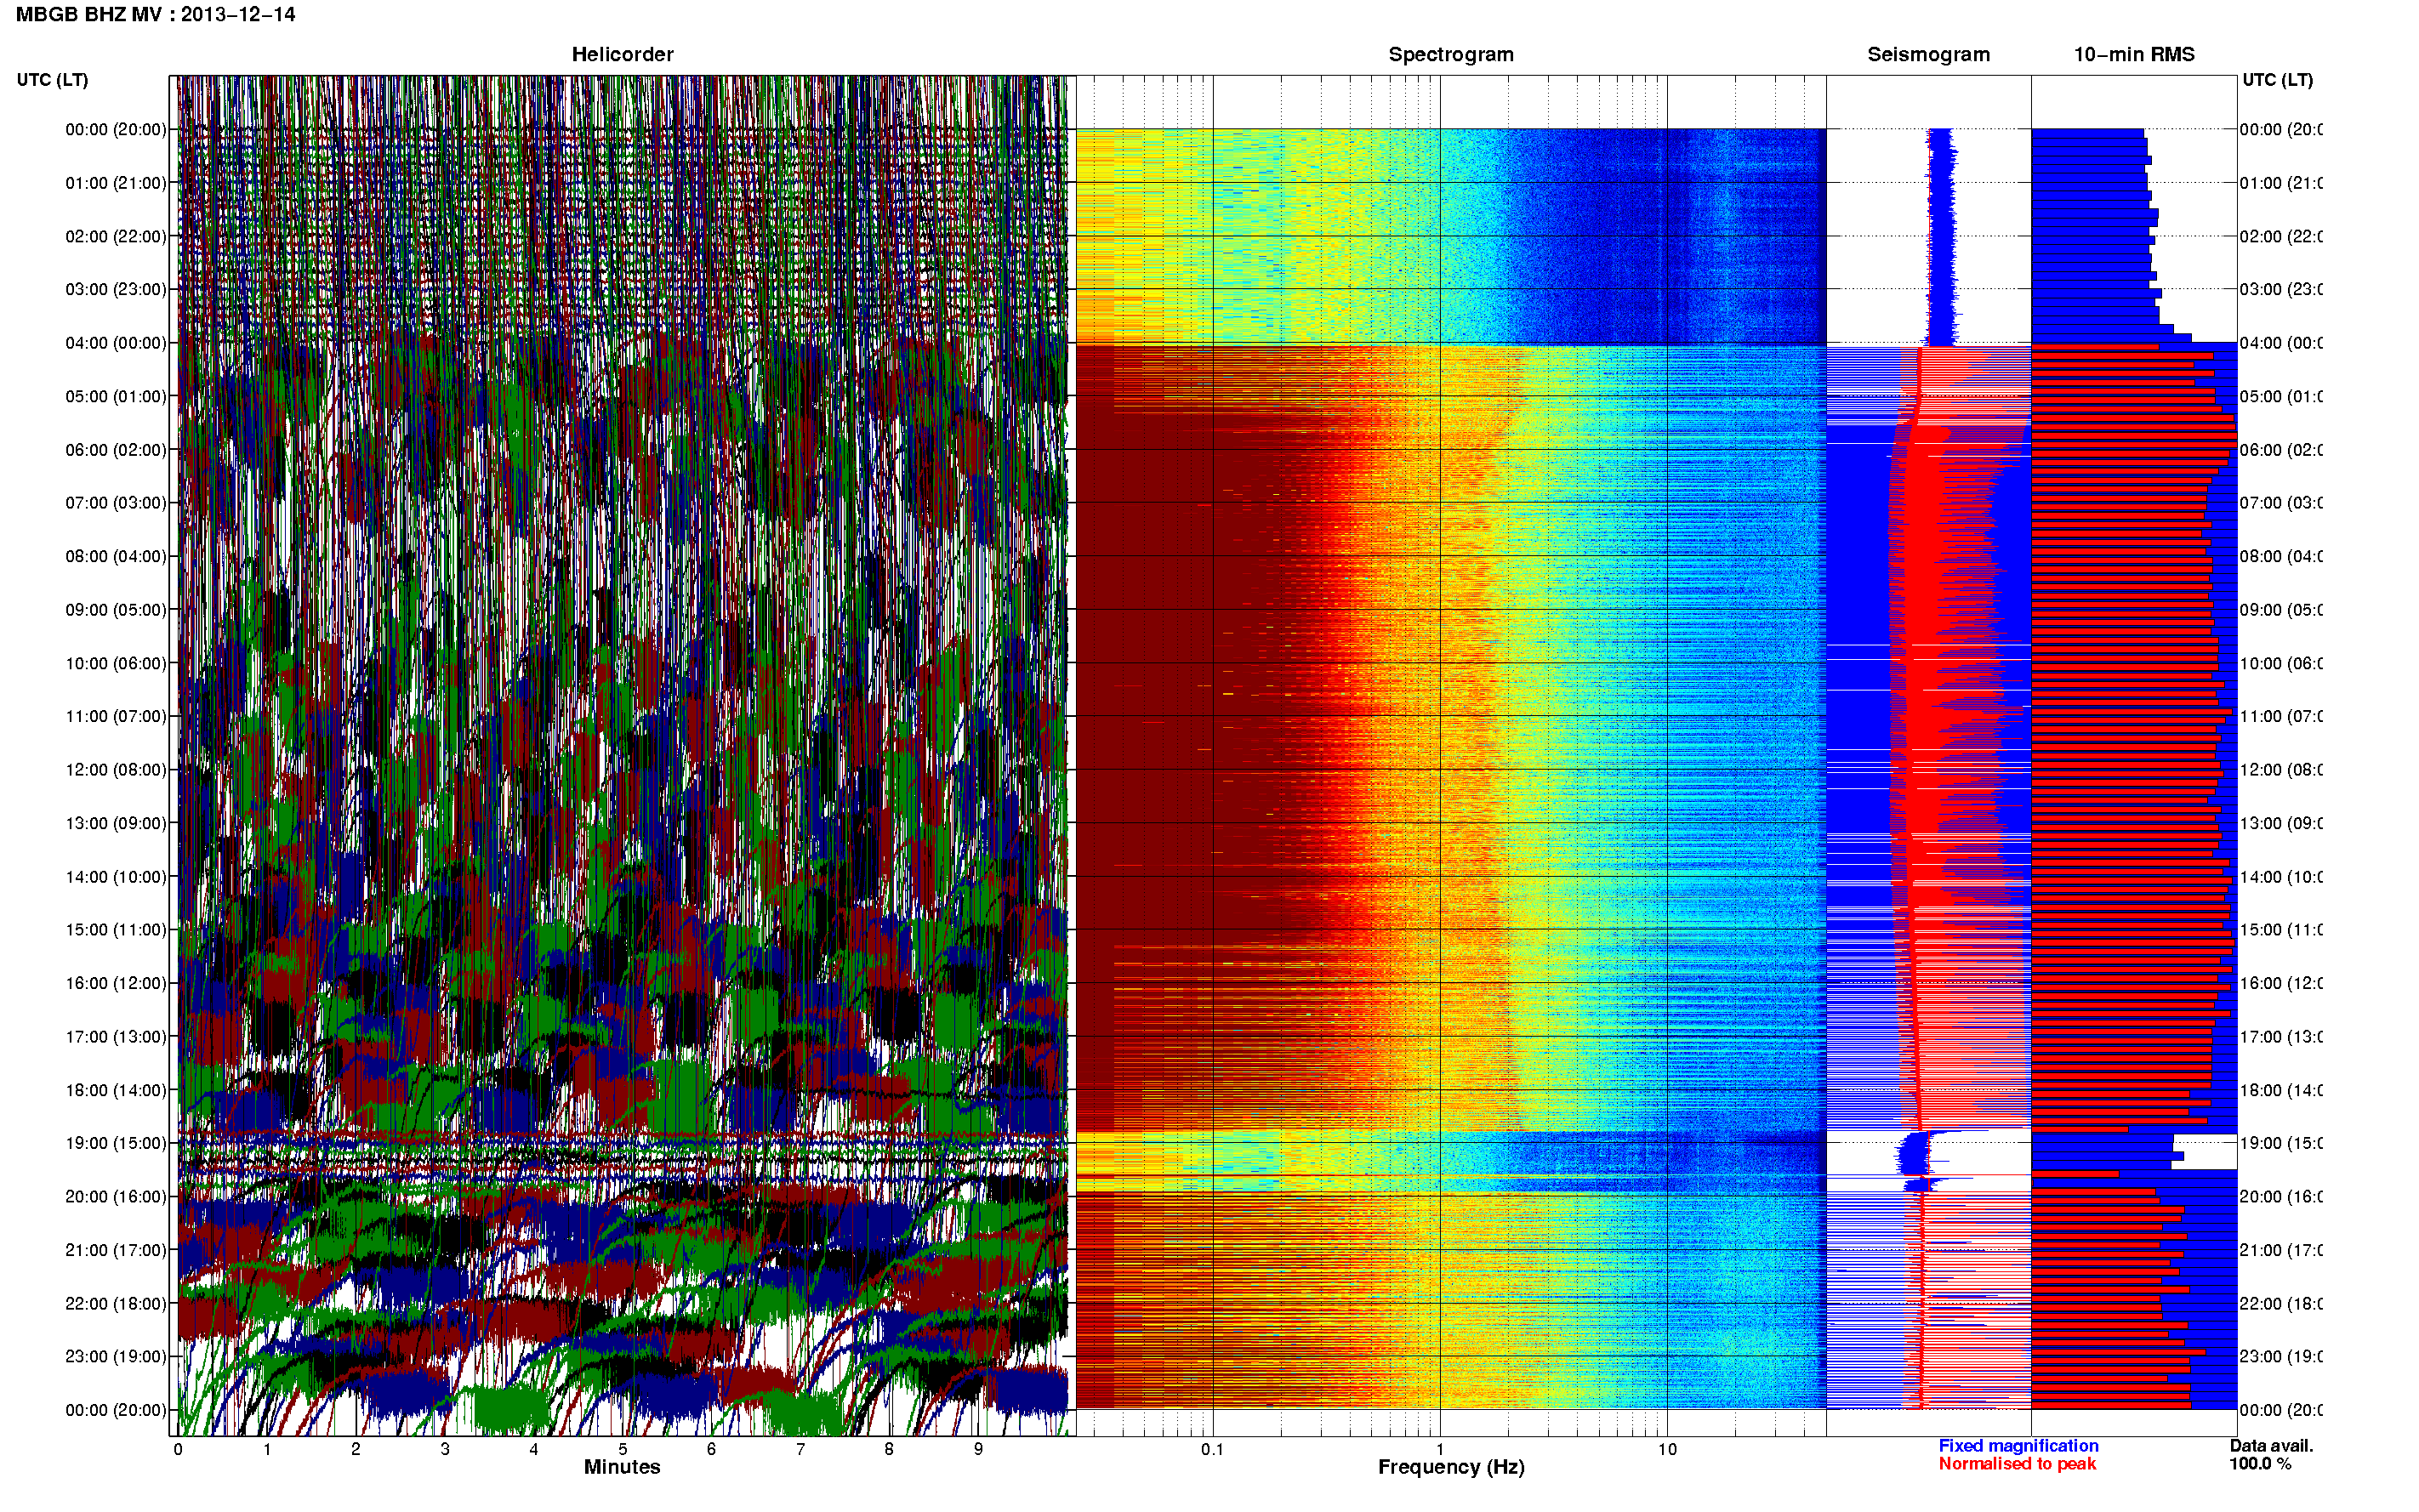
Task: Click the '10' frequency tick label
Action: [x=1667, y=1449]
